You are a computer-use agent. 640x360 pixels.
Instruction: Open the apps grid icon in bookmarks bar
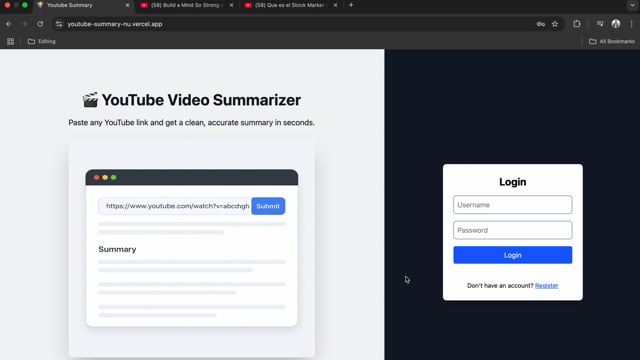[10, 41]
